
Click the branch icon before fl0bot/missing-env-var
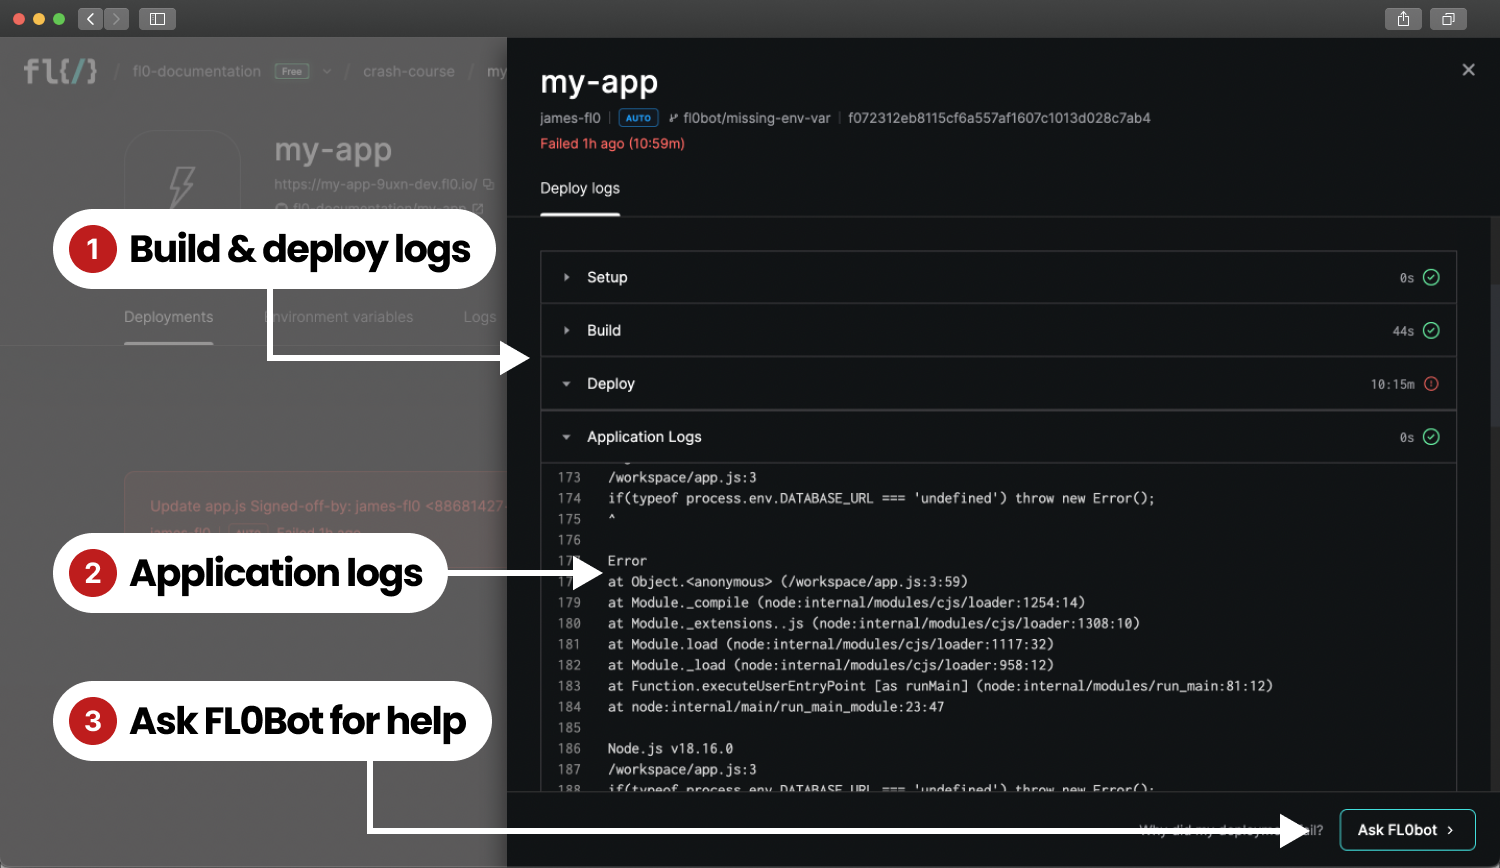pos(673,118)
